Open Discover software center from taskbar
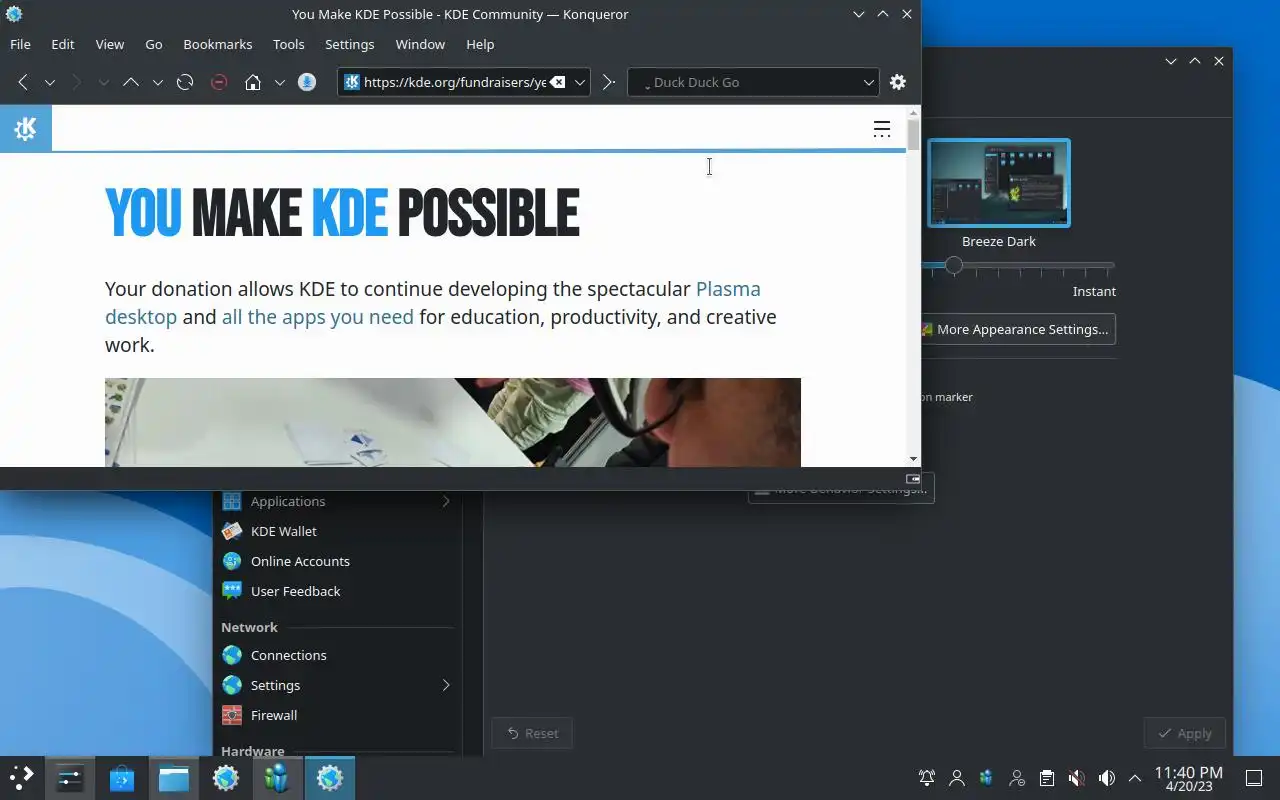The width and height of the screenshot is (1280, 800). coord(122,778)
